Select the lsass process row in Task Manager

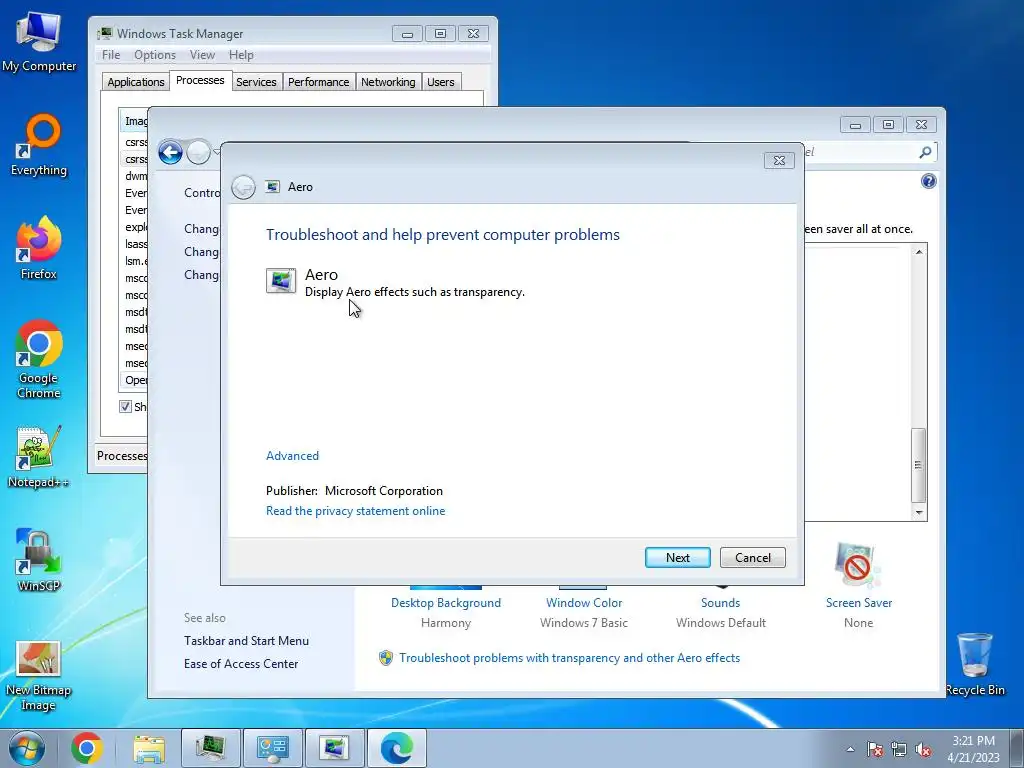click(x=136, y=244)
